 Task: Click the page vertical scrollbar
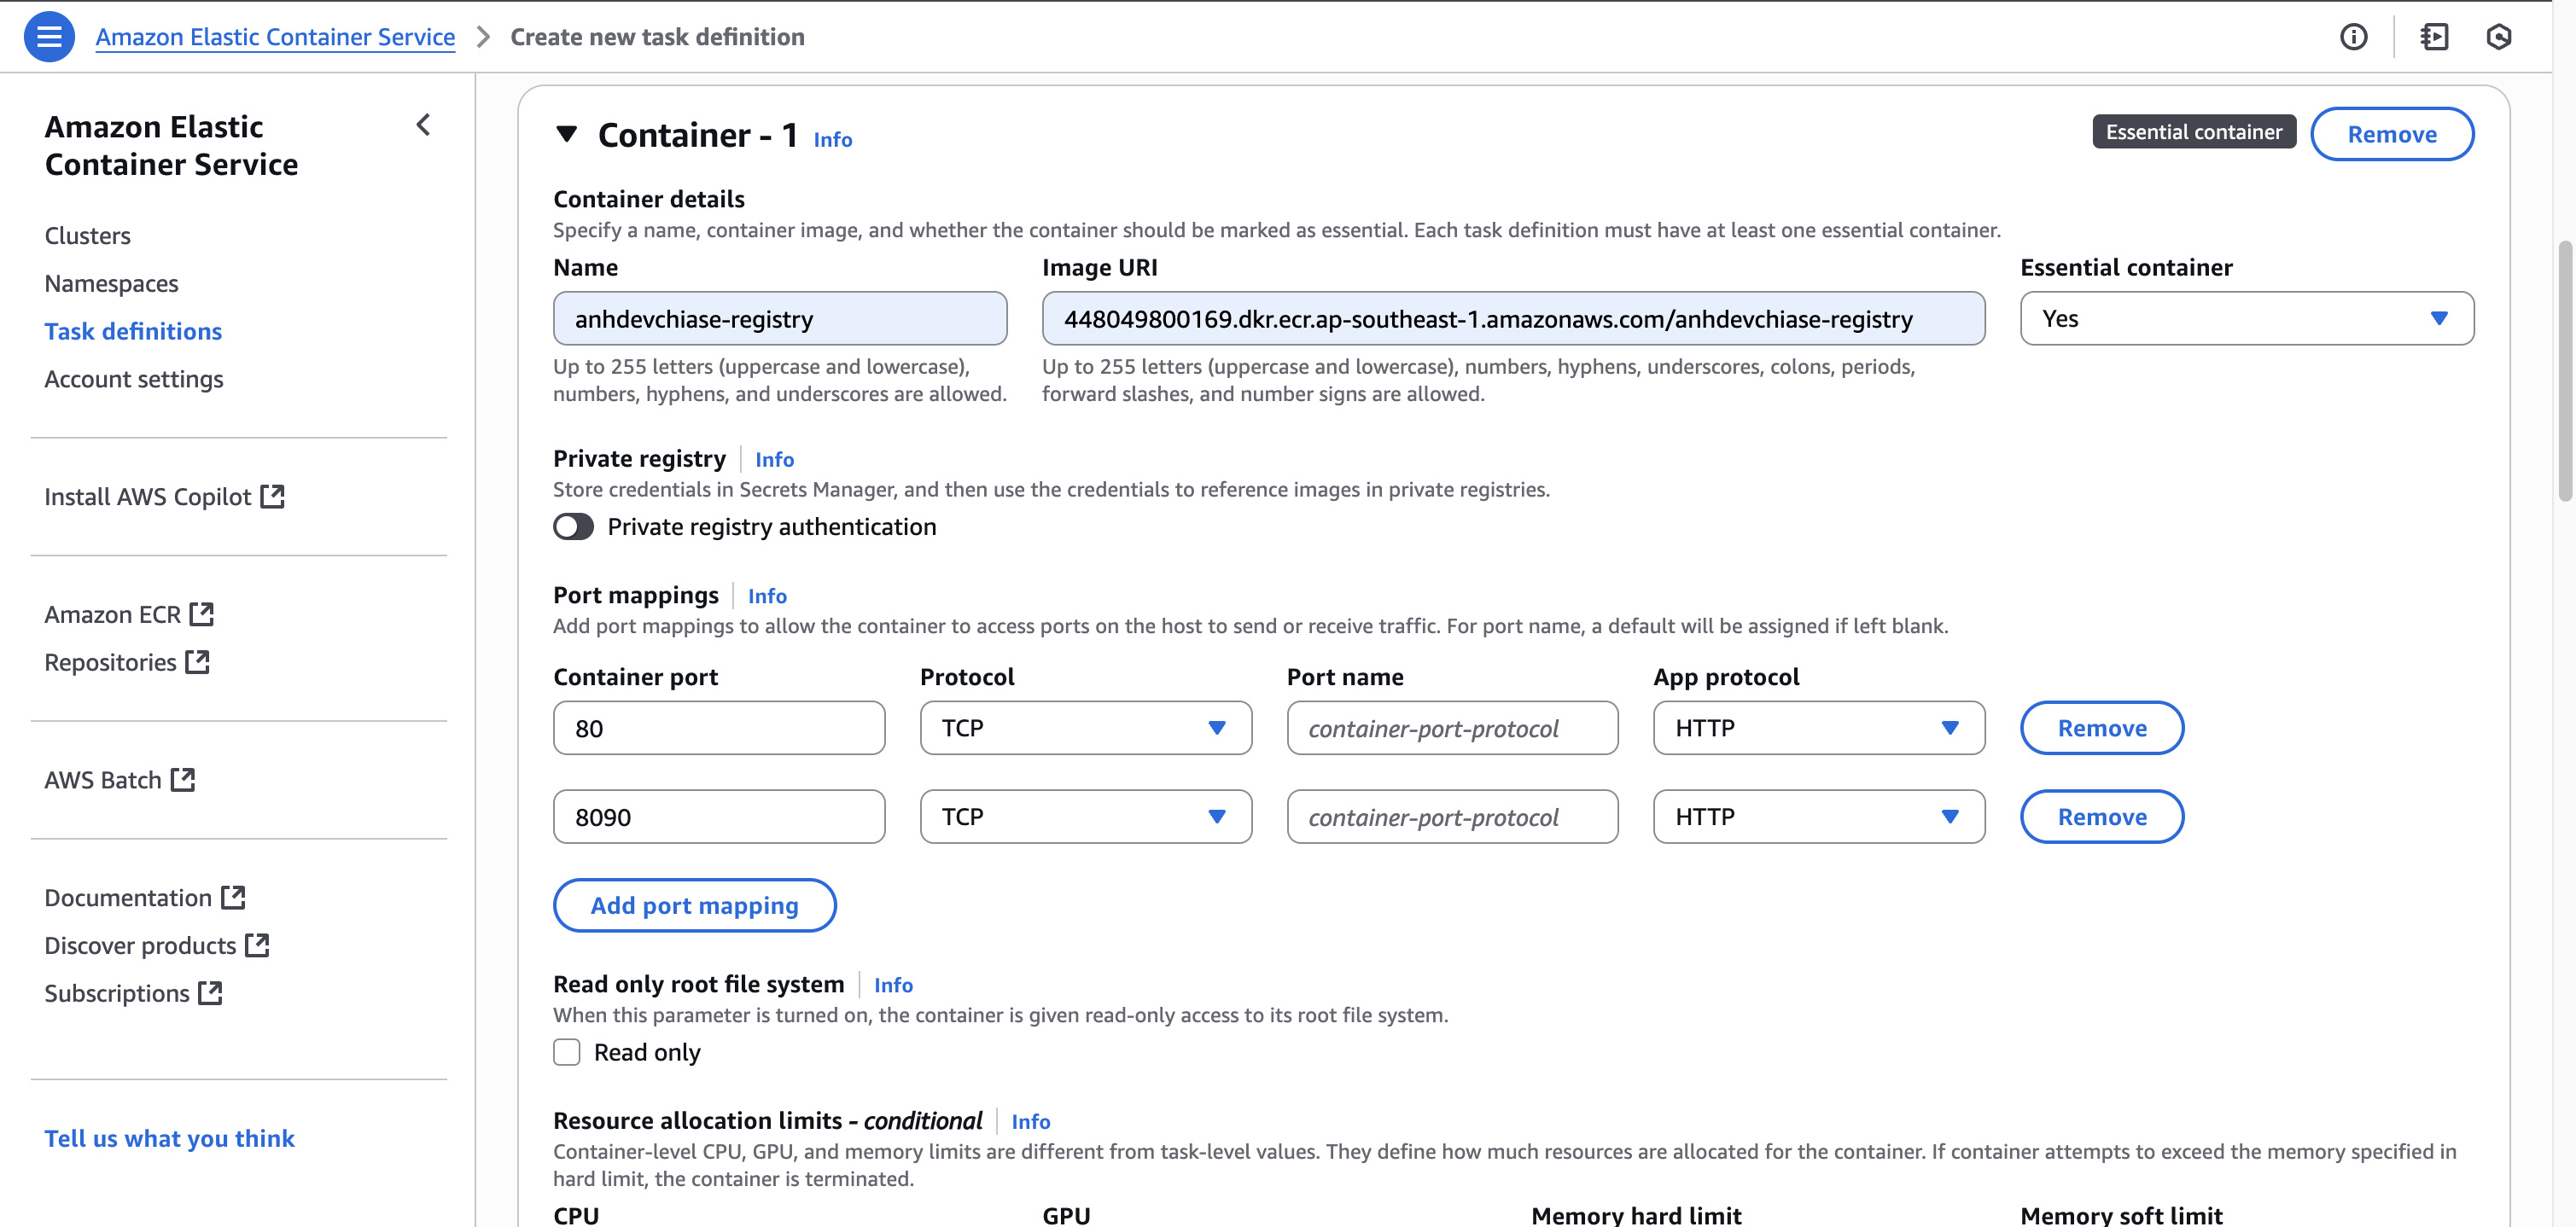(2564, 370)
